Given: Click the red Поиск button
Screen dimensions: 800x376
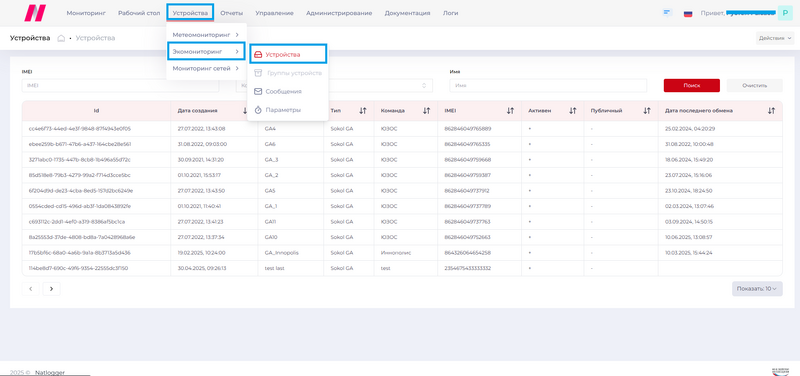Looking at the screenshot, I should (692, 85).
